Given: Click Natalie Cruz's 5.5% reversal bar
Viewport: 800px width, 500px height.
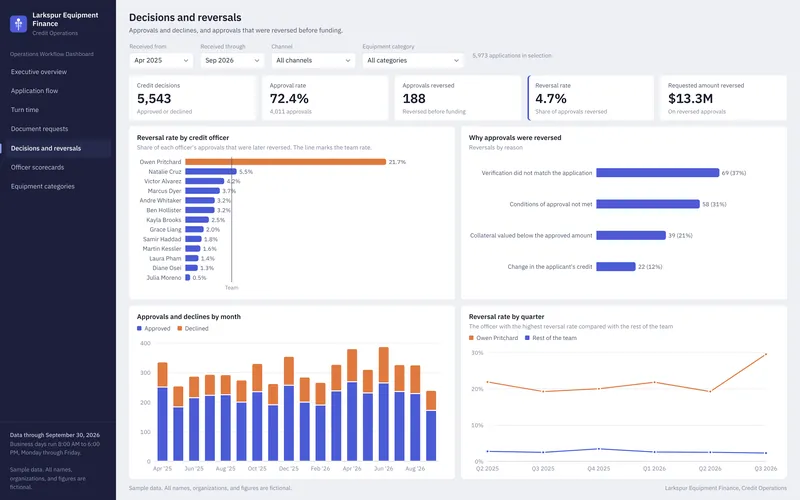Looking at the screenshot, I should 211,171.
